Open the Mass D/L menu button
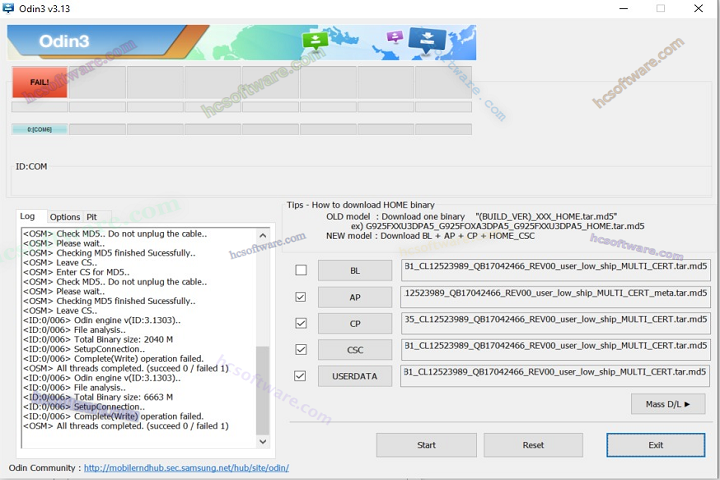720x480 pixels. [x=668, y=404]
